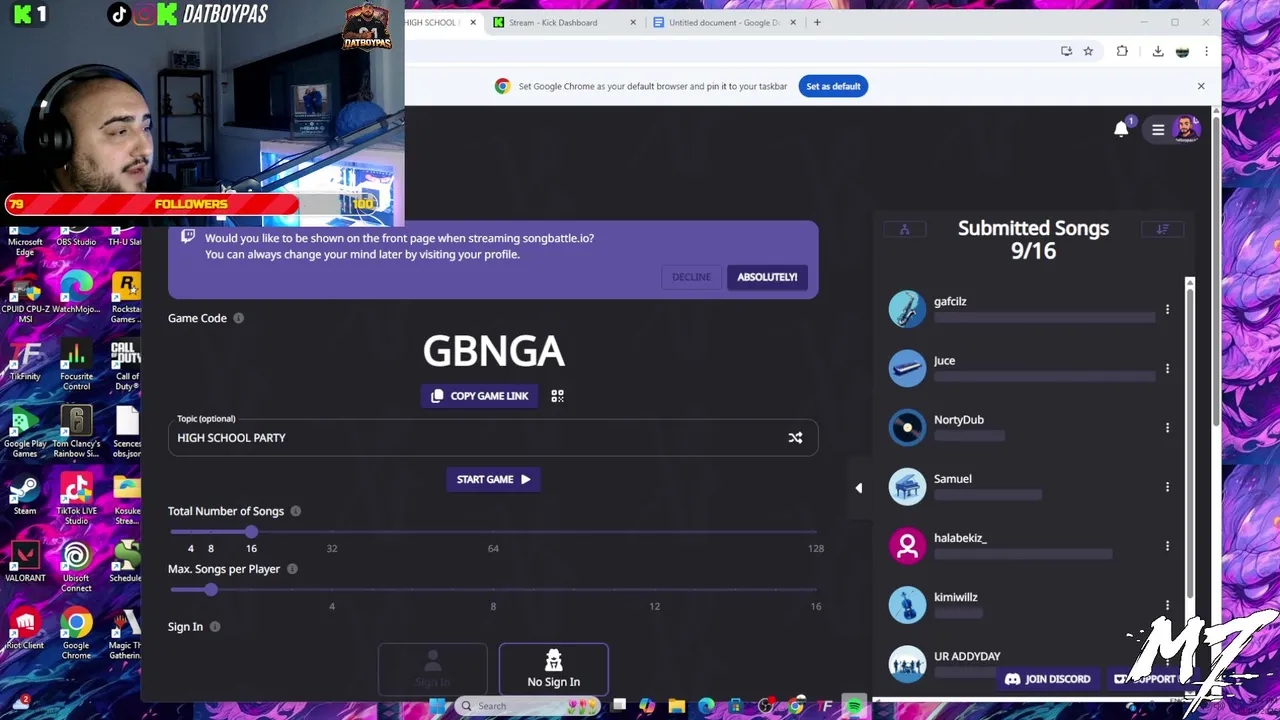Screen dimensions: 1280x720
Task: Open the hamburger menu beside profile avatar
Action: [1158, 129]
